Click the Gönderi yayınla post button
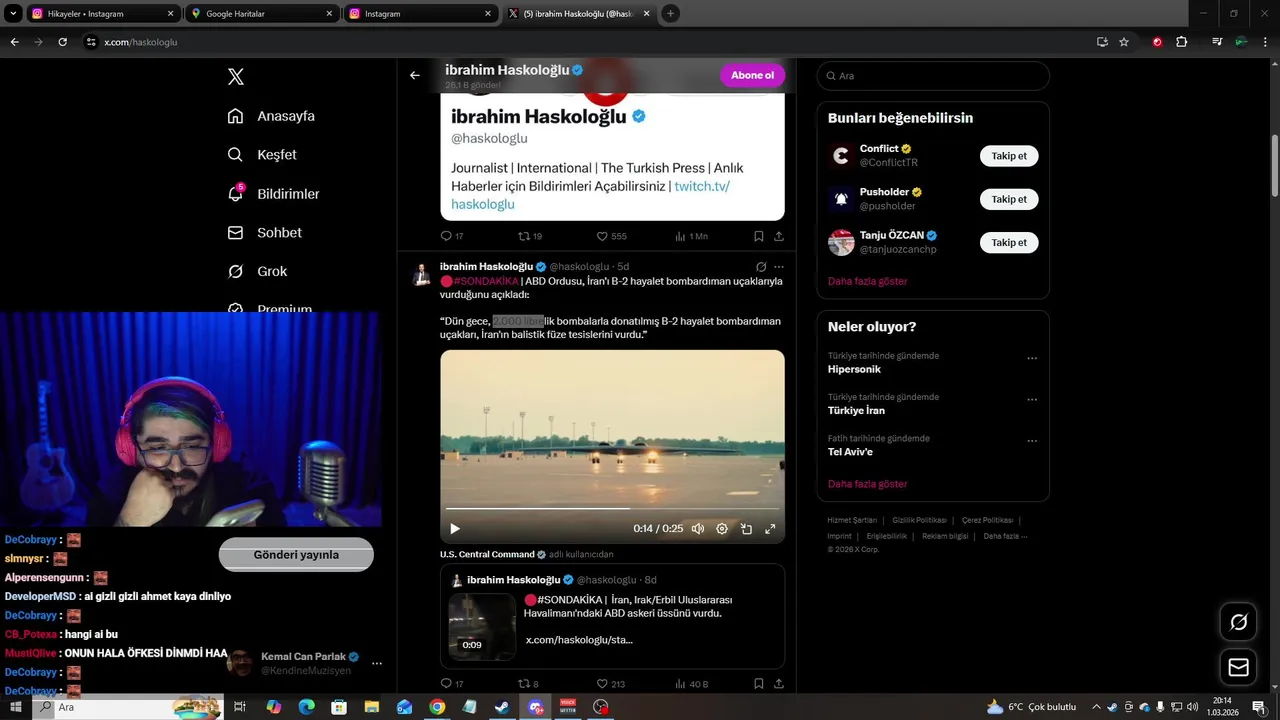 click(x=296, y=555)
